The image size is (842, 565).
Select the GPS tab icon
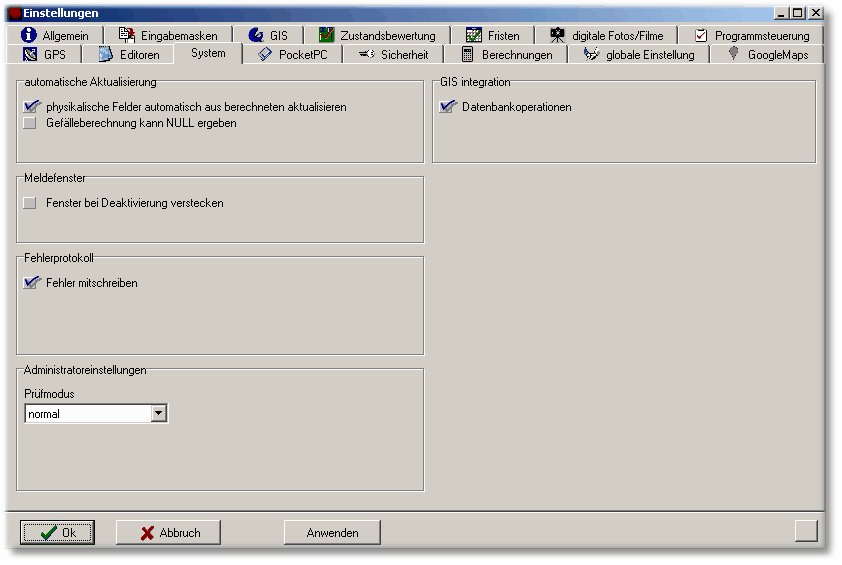coord(30,54)
